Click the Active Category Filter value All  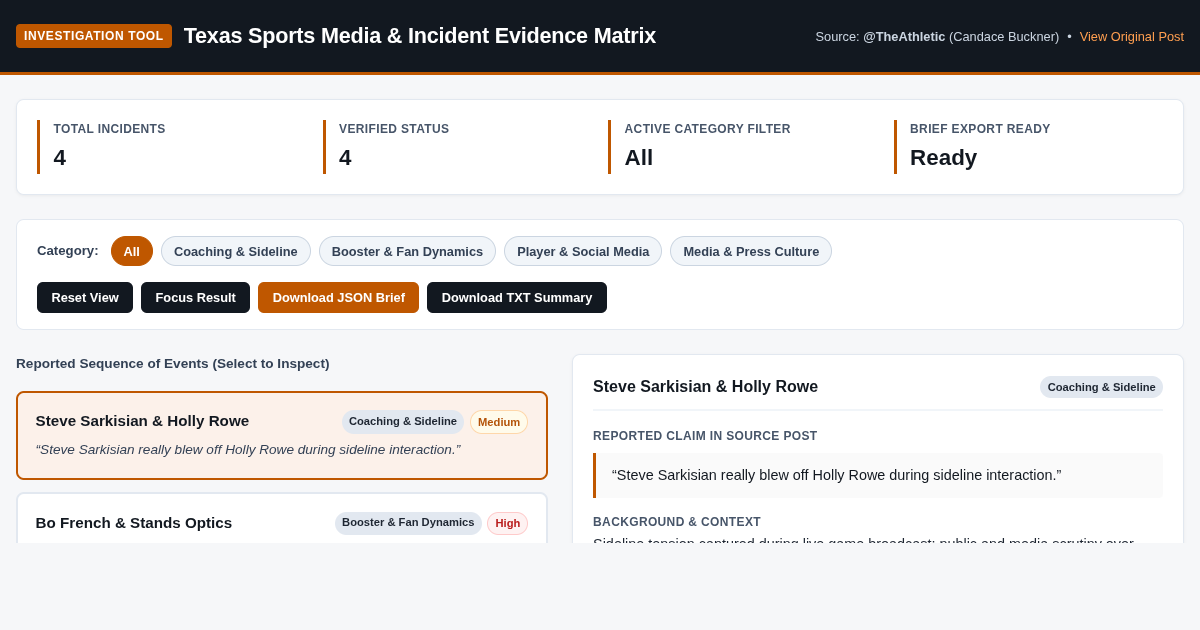pyautogui.click(x=639, y=158)
